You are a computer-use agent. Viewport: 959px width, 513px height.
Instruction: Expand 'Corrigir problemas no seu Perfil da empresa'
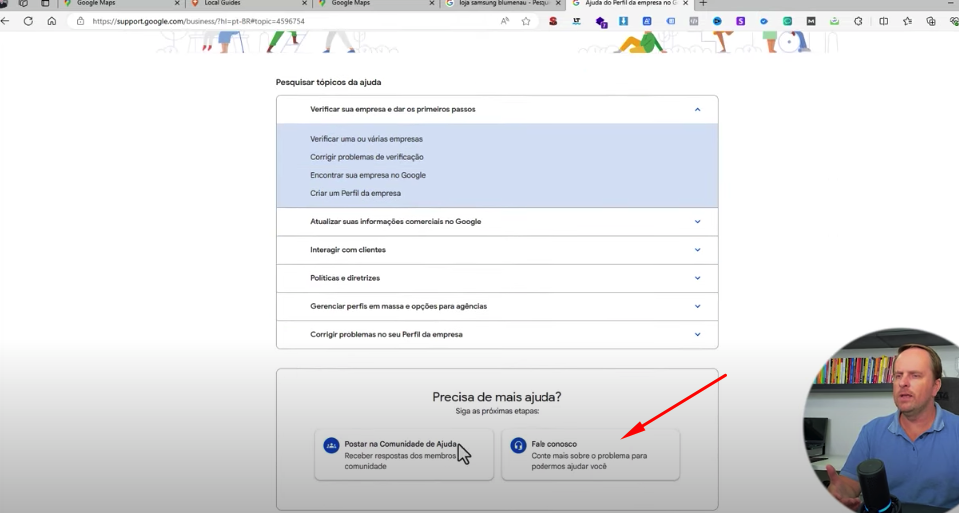(497, 334)
